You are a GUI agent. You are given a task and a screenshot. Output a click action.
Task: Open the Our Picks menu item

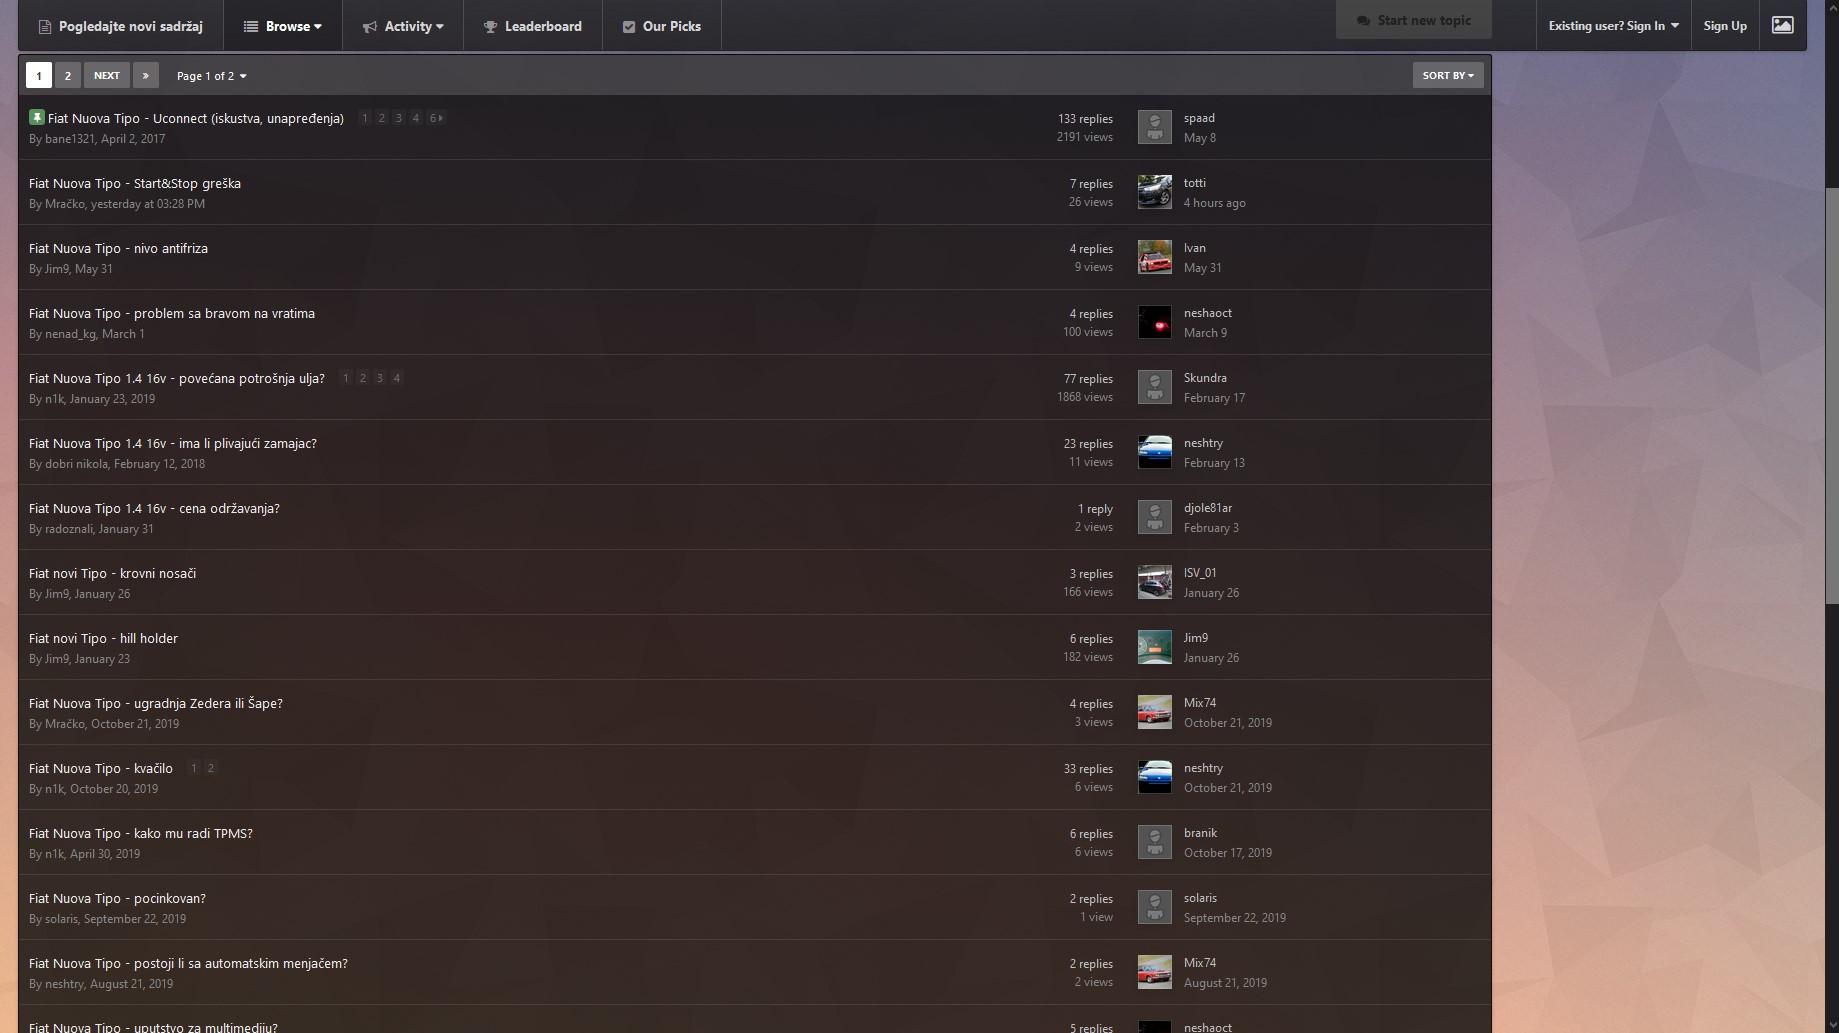(x=661, y=26)
